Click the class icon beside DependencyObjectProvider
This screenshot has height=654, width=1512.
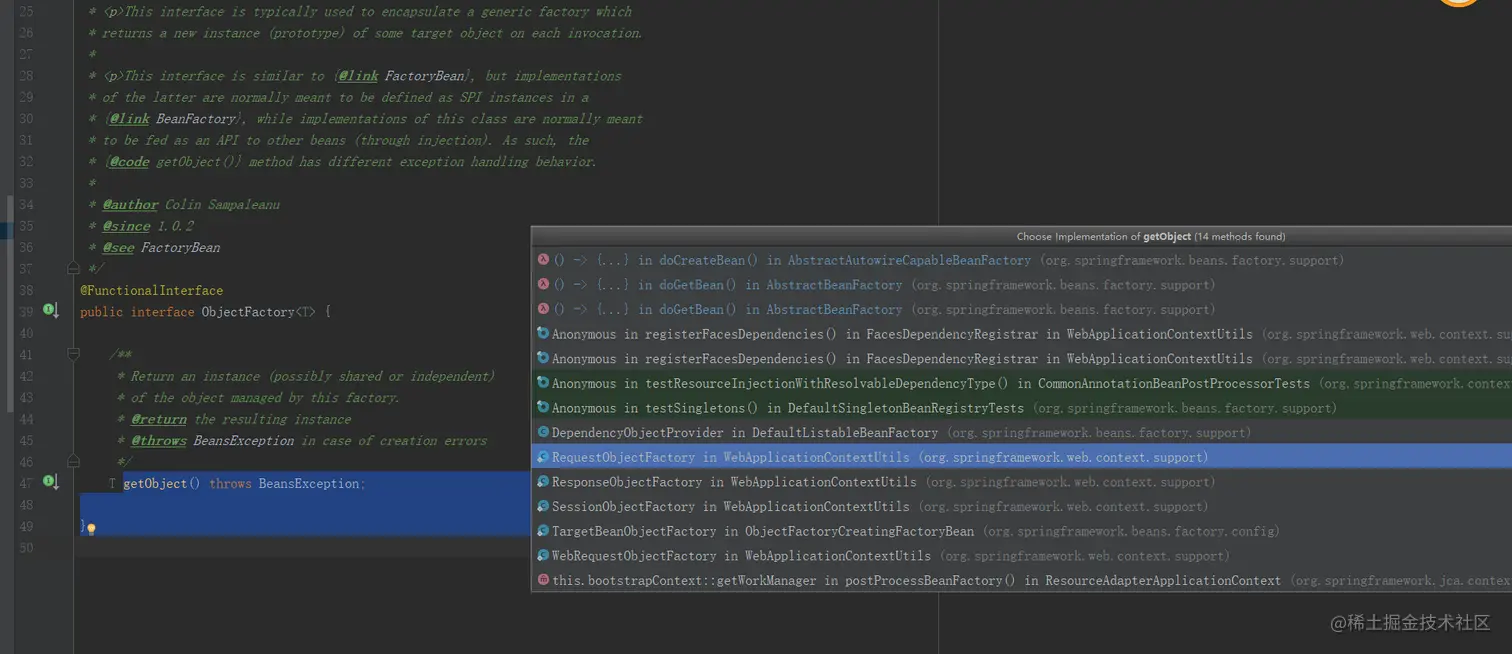click(x=543, y=432)
